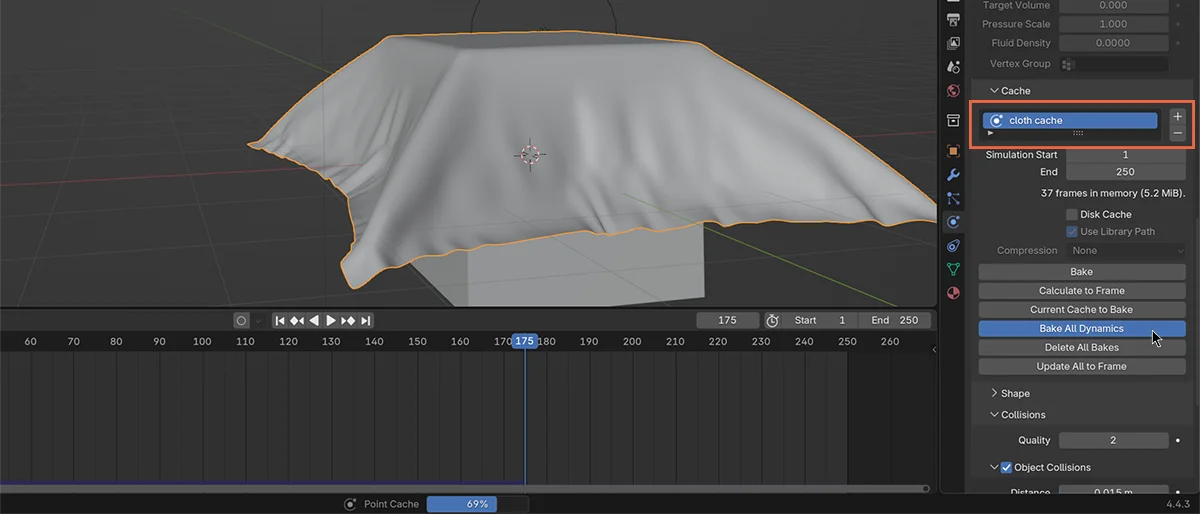
Task: Click the Bake button
Action: point(1081,272)
